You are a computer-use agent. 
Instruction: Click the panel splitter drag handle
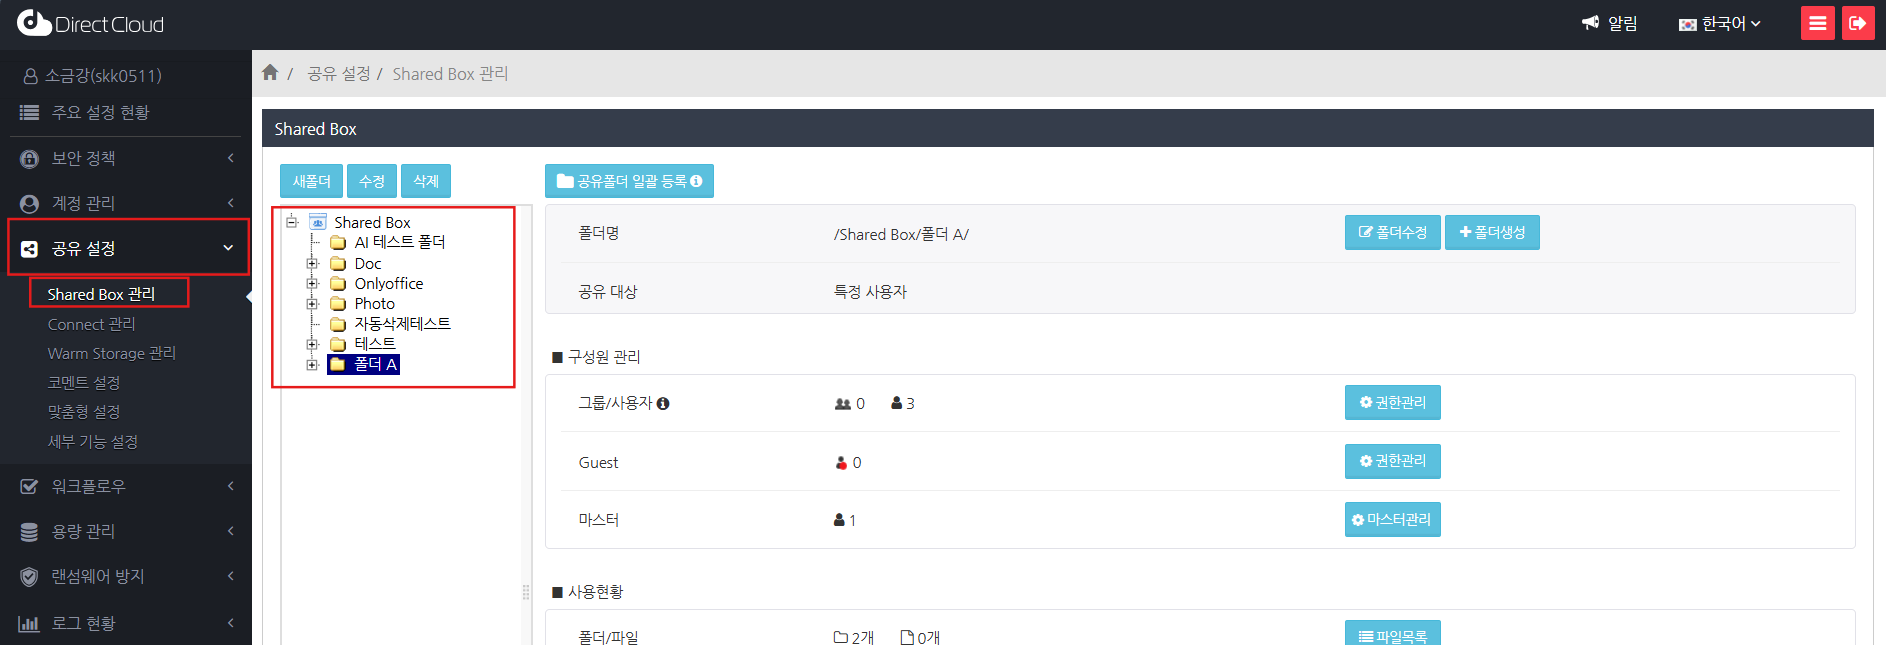[526, 592]
